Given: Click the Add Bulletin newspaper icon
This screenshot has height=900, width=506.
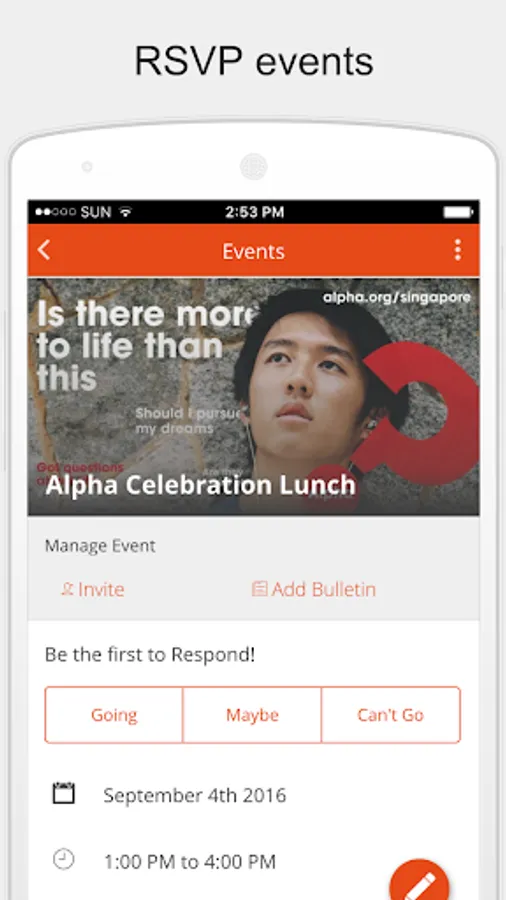Looking at the screenshot, I should tap(259, 589).
